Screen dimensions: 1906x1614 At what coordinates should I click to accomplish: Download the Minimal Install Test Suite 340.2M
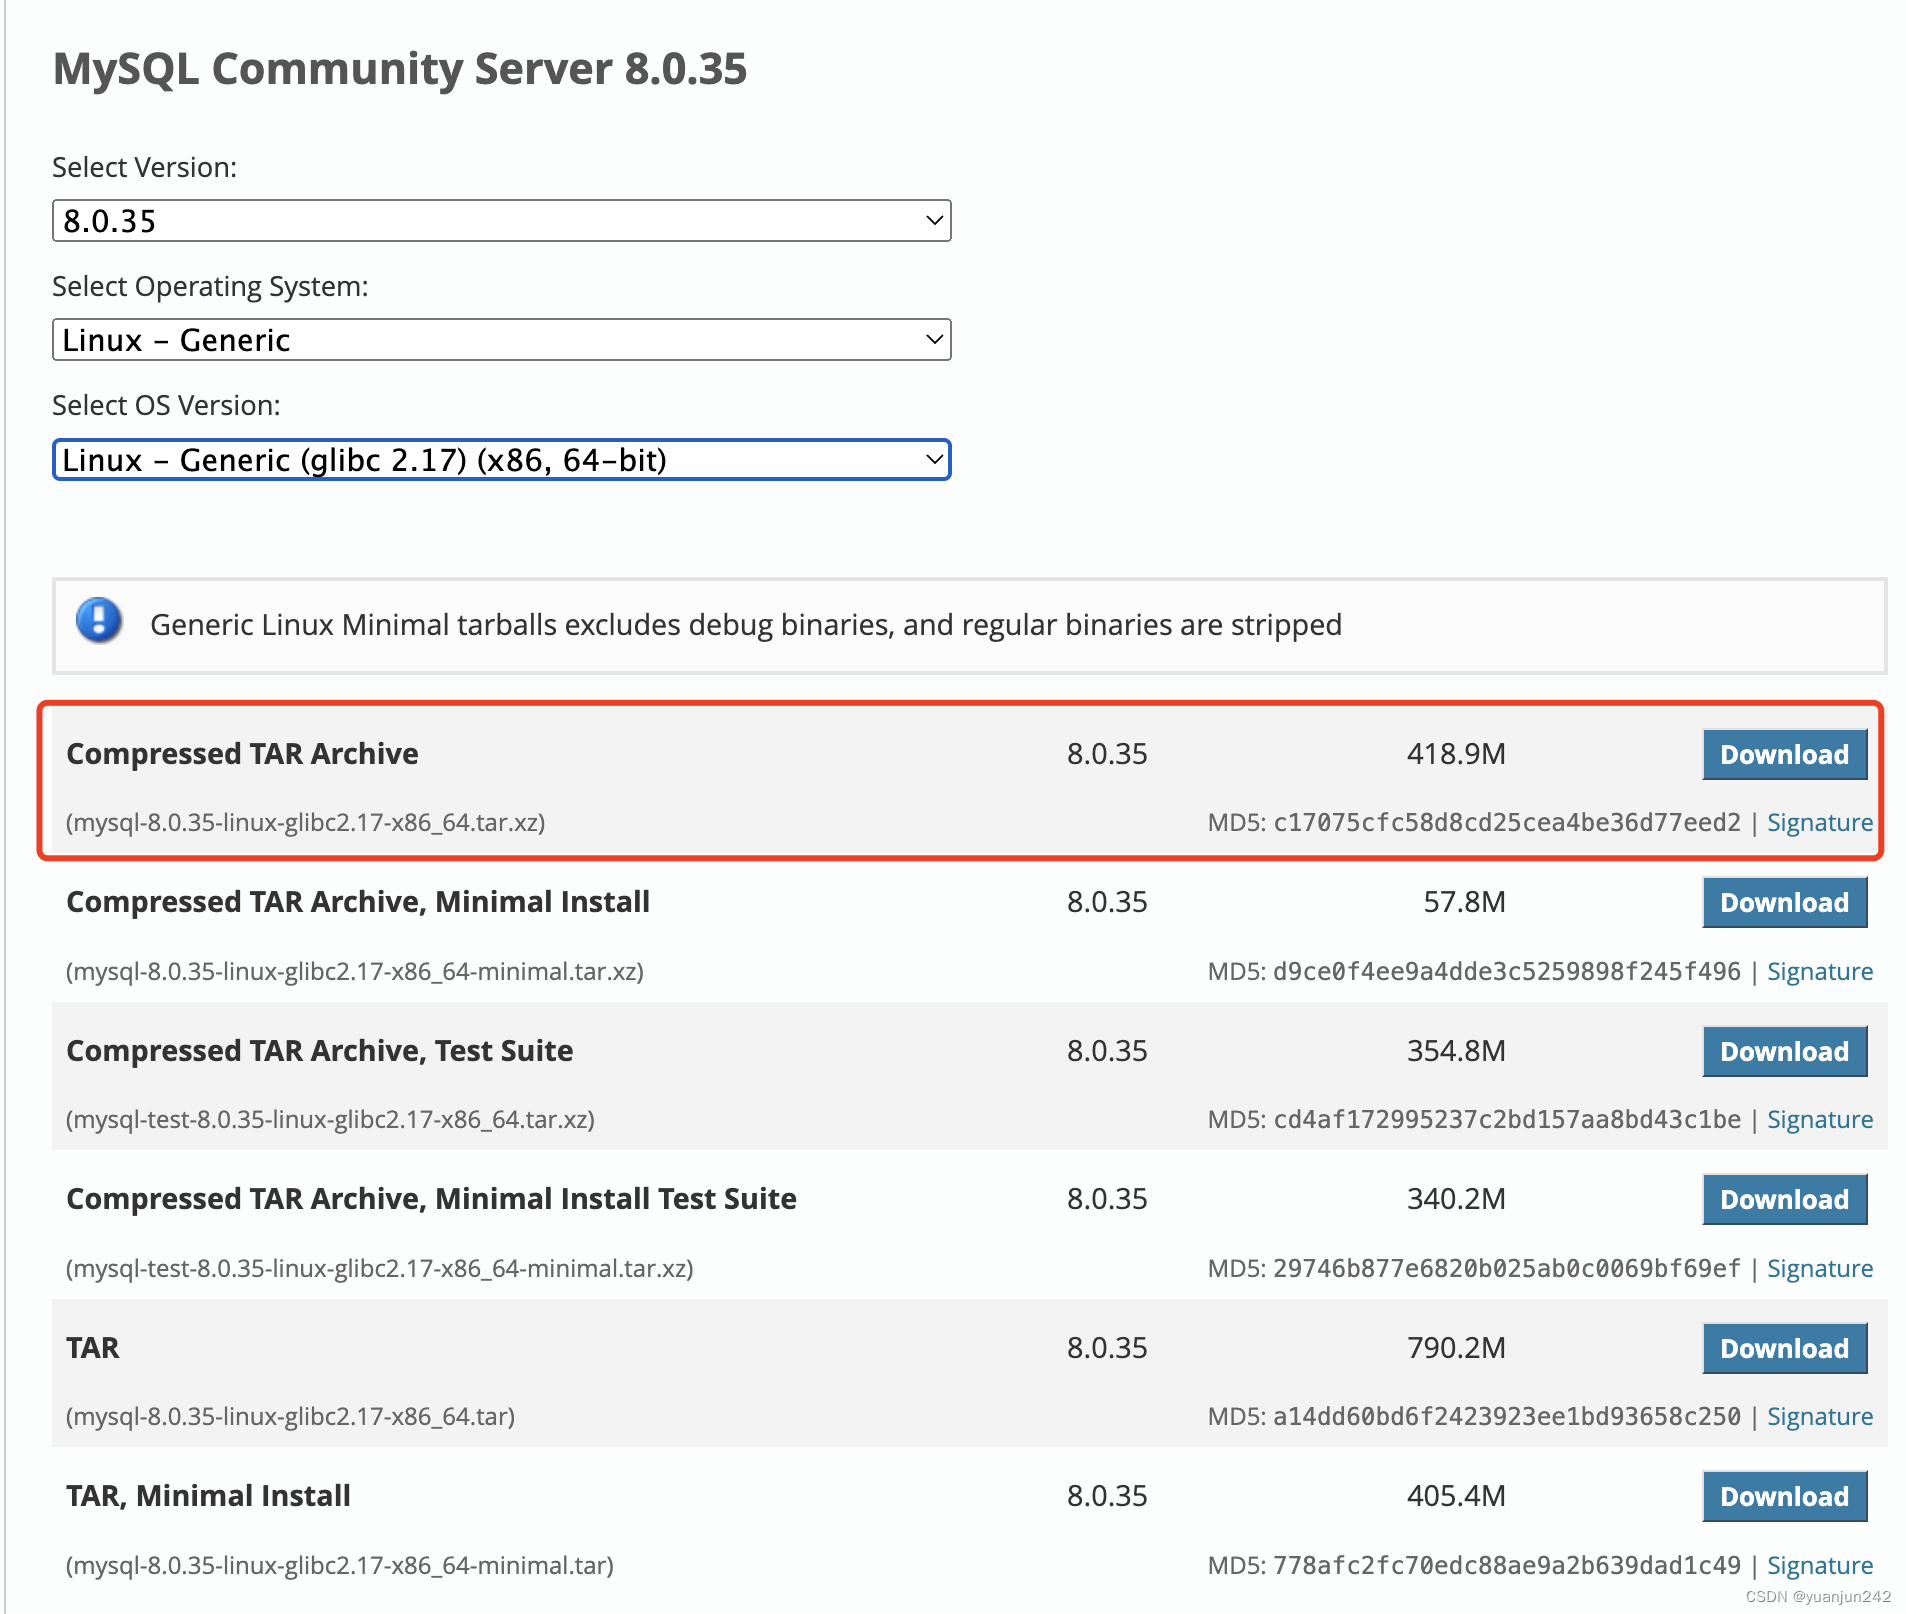pyautogui.click(x=1784, y=1200)
